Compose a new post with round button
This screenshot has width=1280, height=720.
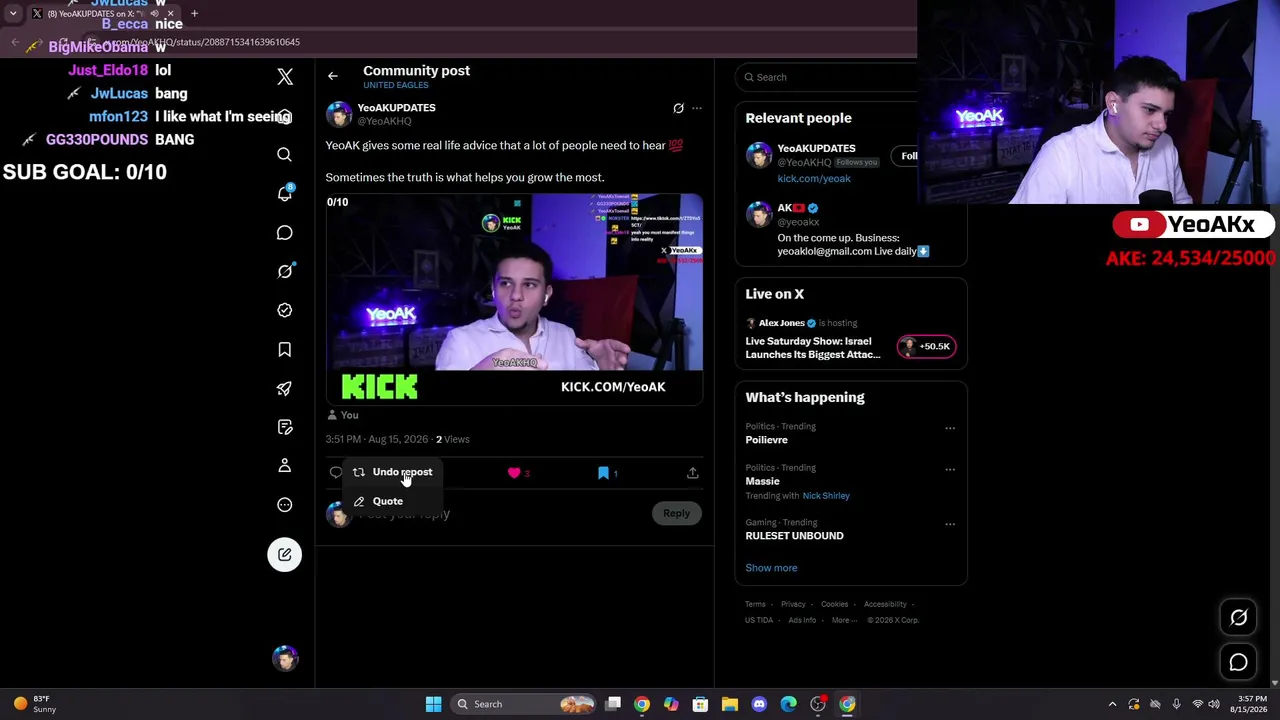285,555
